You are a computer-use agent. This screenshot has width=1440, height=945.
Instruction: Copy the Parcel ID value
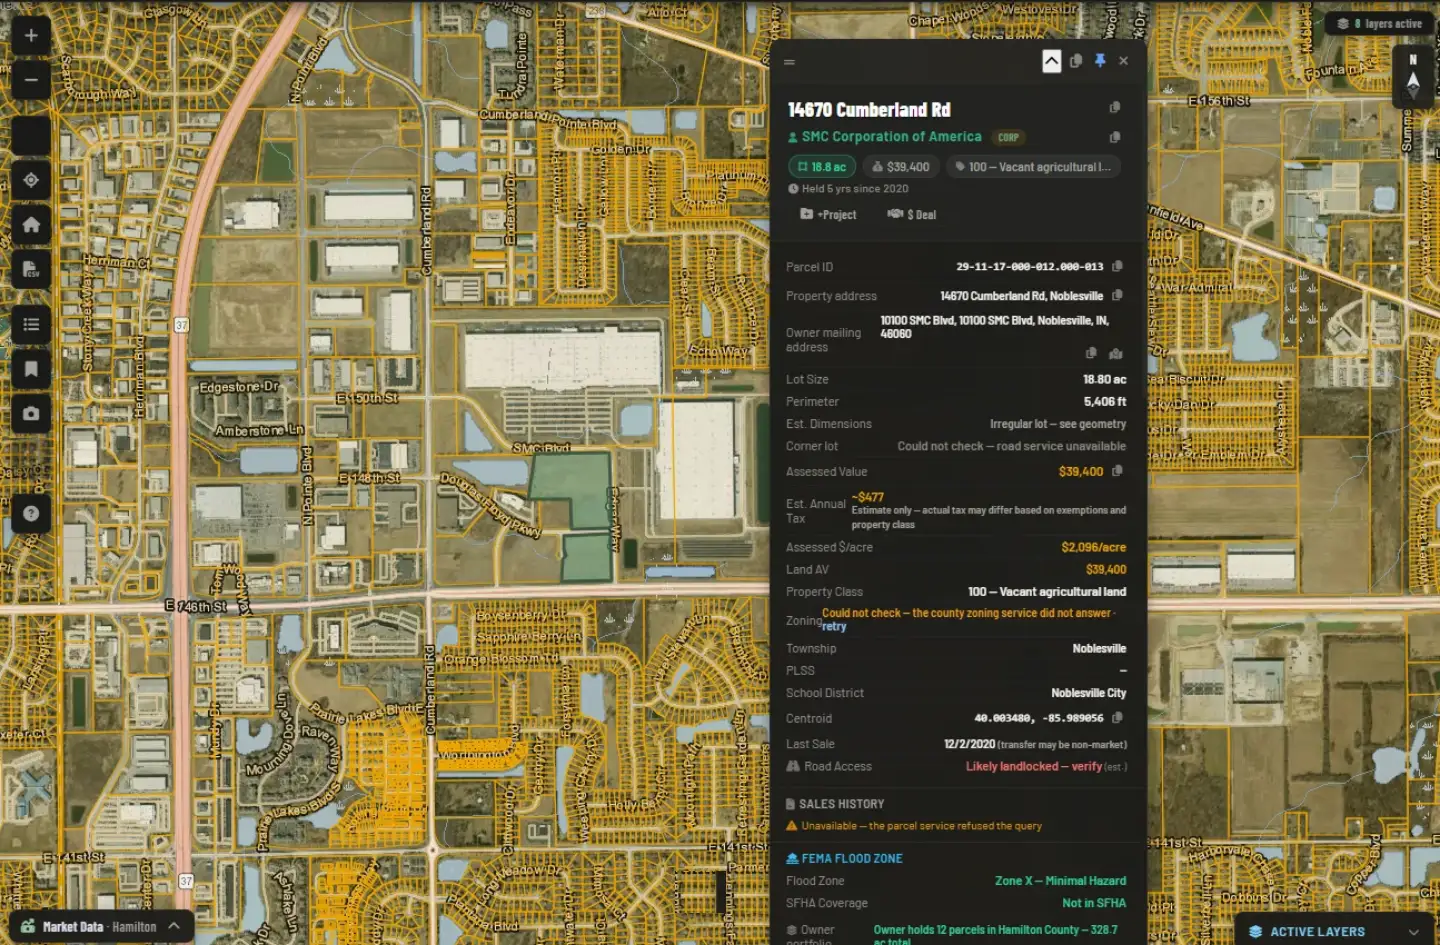pos(1117,266)
